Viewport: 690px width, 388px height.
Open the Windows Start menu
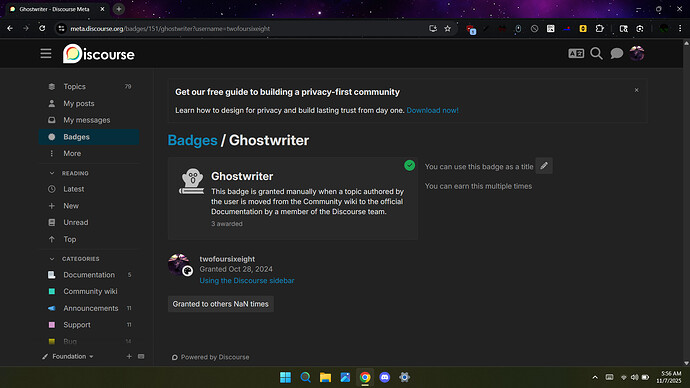click(x=285, y=377)
